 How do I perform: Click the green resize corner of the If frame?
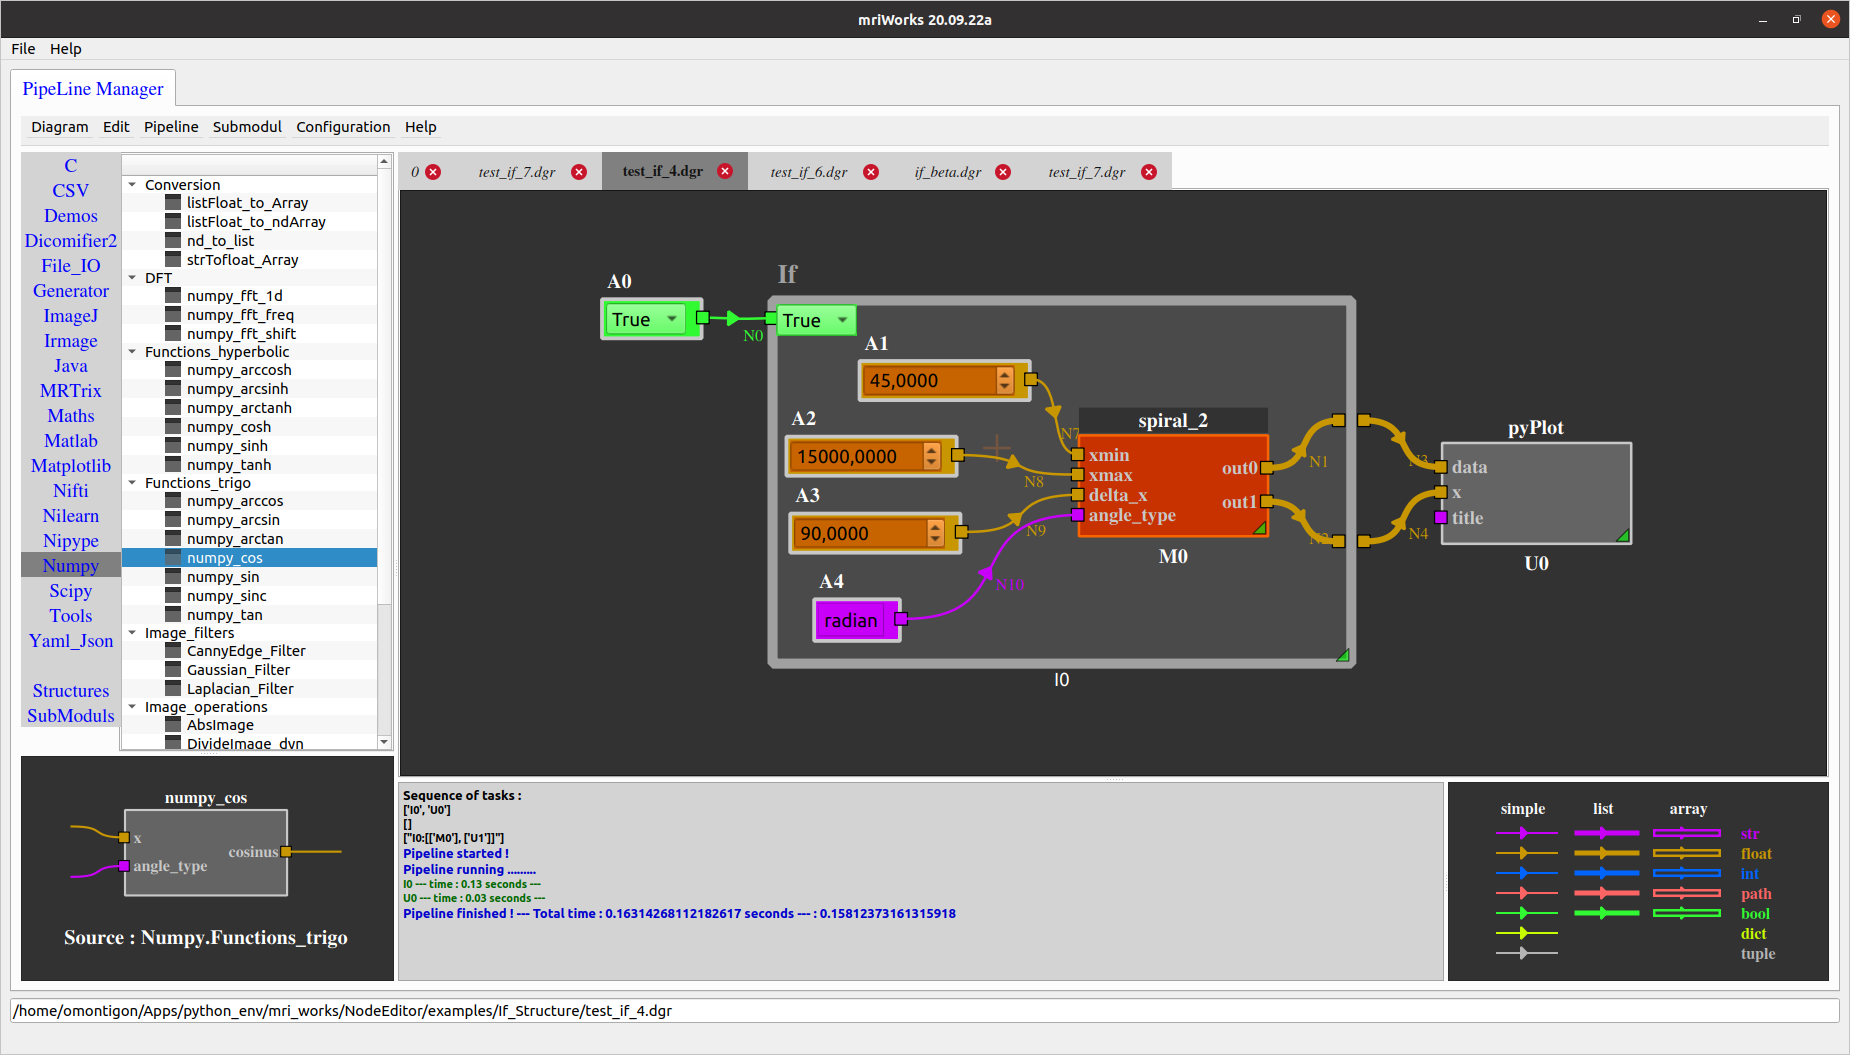click(1343, 655)
